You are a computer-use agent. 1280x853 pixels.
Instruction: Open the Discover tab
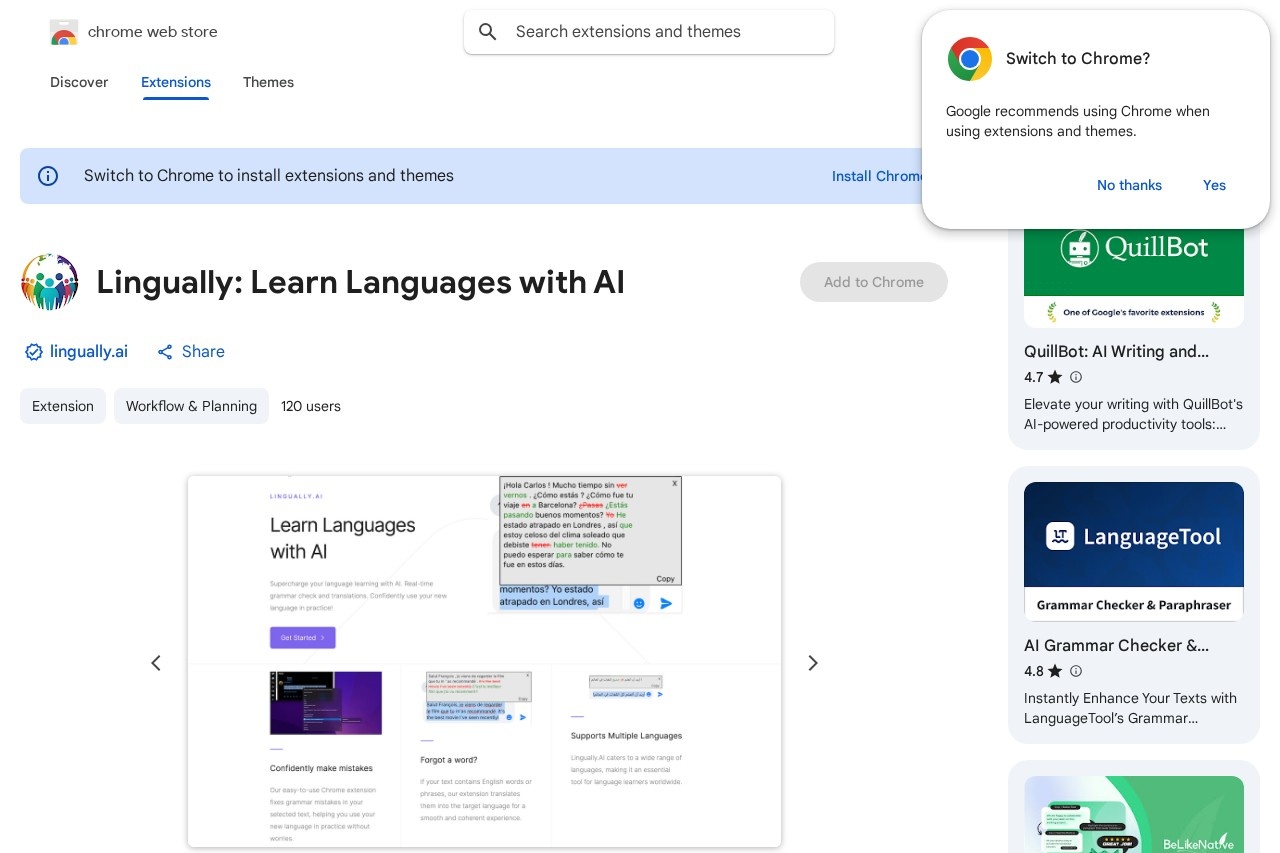click(79, 82)
